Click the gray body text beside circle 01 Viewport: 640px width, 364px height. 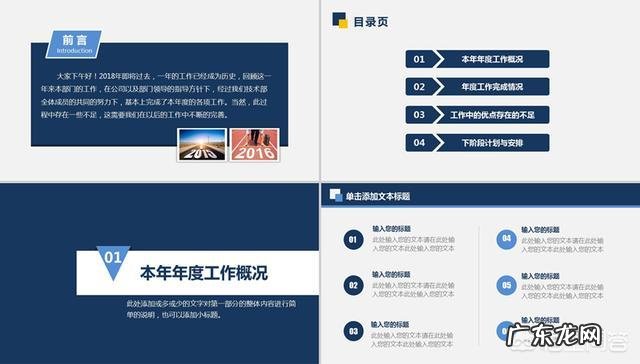tap(413, 244)
